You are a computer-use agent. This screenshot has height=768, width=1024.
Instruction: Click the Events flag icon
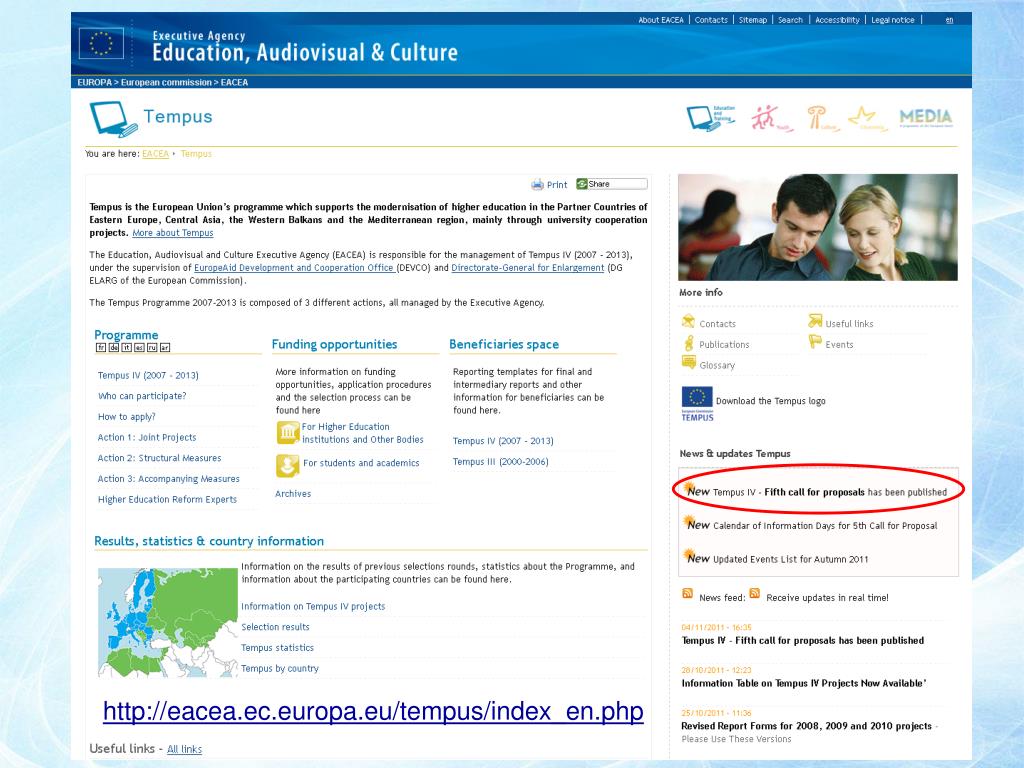pos(815,341)
